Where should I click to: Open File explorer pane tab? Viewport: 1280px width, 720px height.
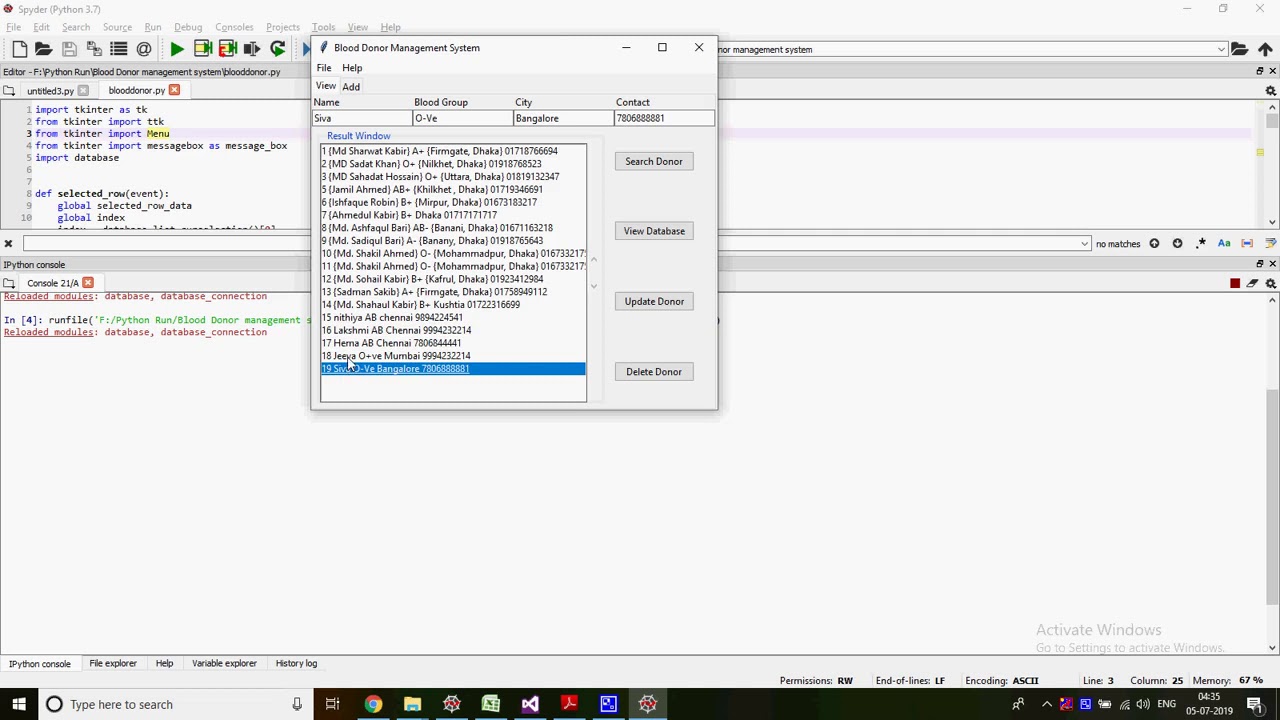113,663
